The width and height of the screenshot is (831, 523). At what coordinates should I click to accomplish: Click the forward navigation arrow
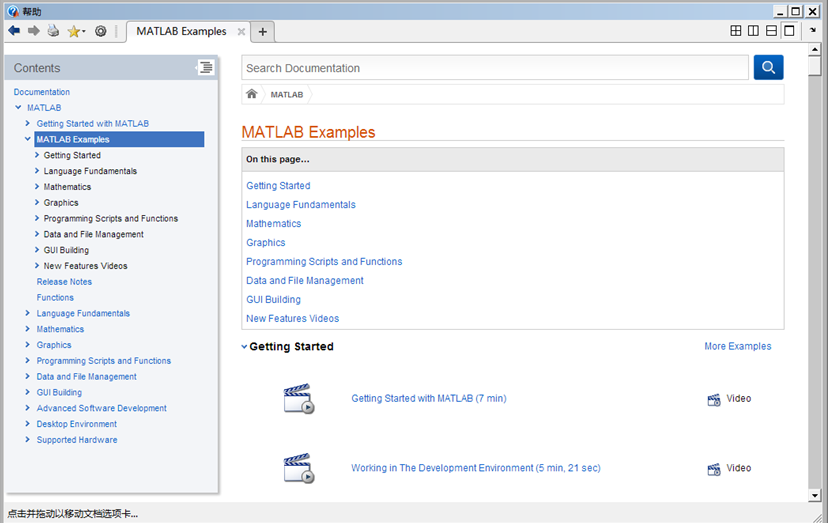34,31
